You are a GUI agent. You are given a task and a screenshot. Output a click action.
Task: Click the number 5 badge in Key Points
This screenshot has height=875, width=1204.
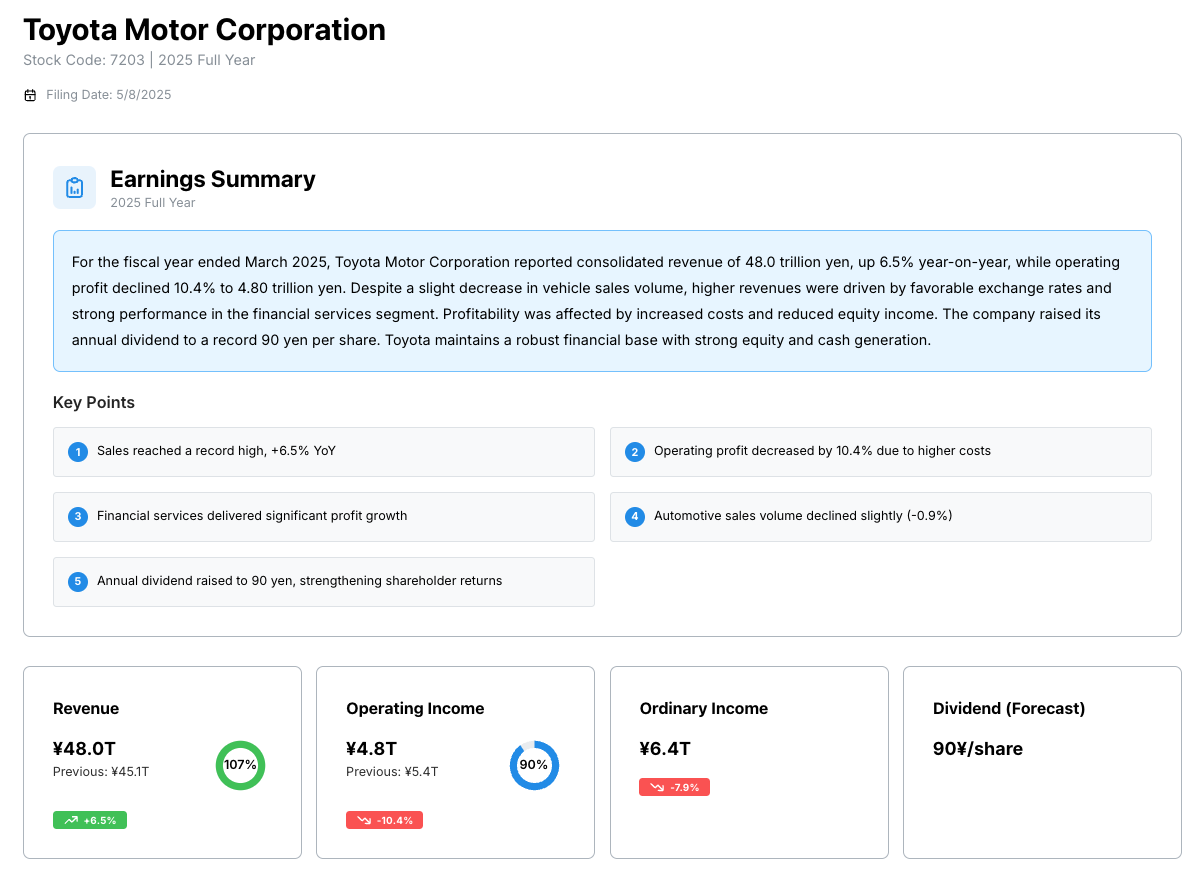tap(78, 582)
